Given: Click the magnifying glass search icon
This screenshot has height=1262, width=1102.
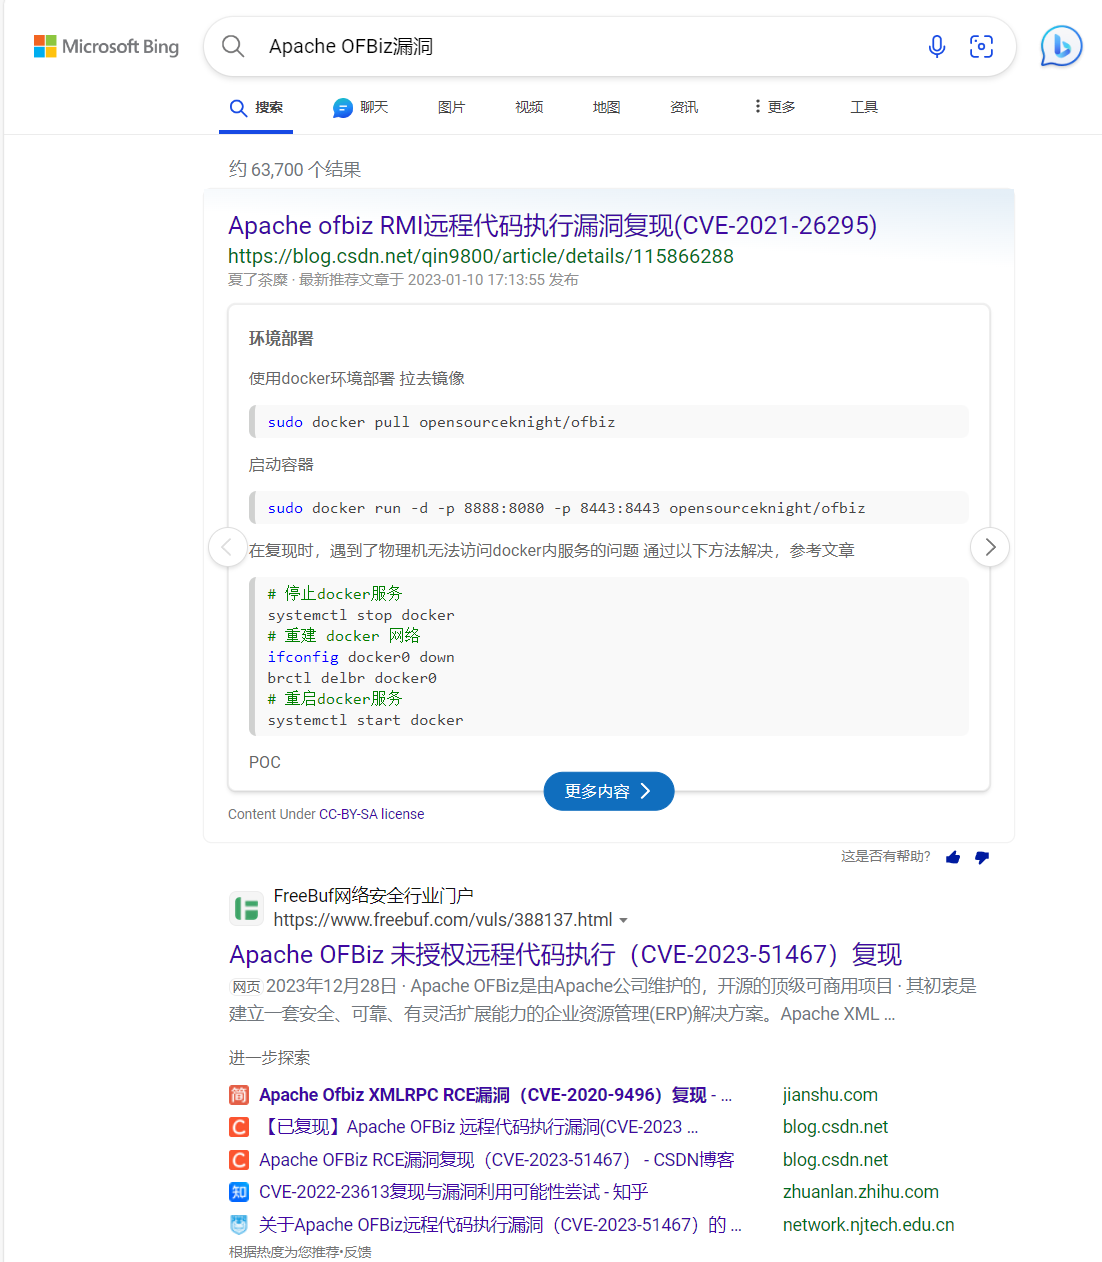Looking at the screenshot, I should (233, 46).
